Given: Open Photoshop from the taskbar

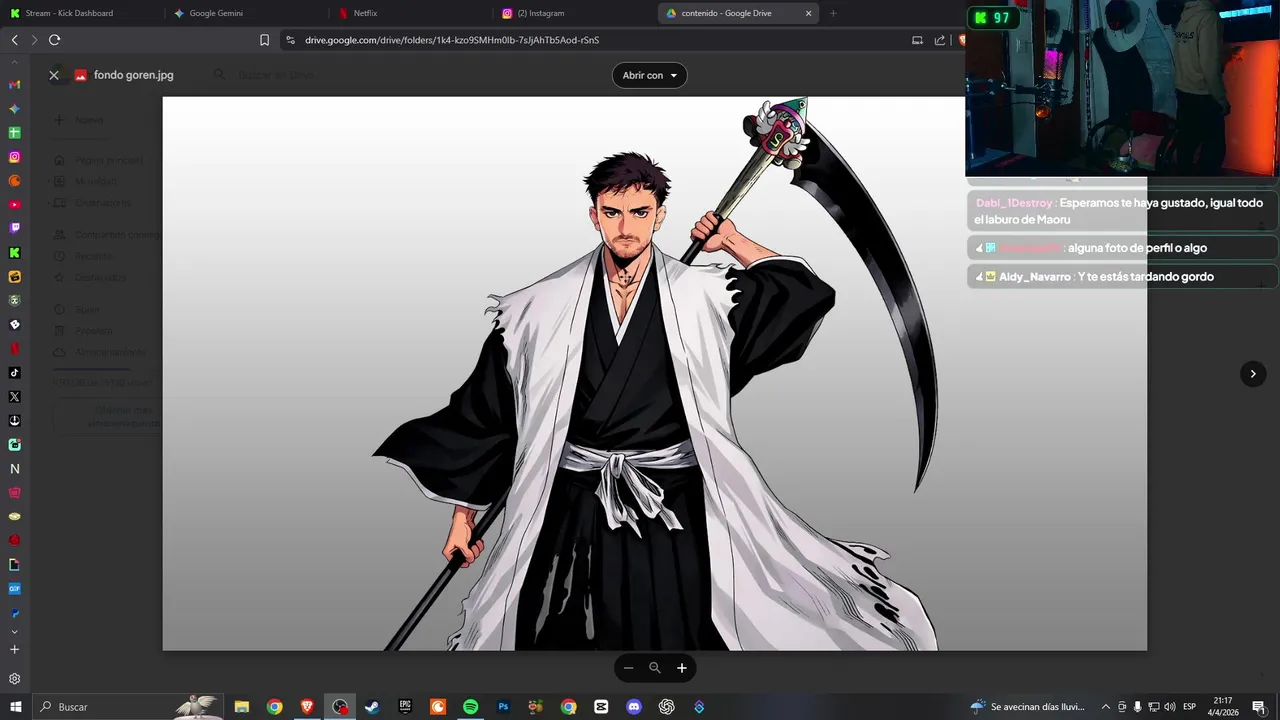Looking at the screenshot, I should [503, 707].
